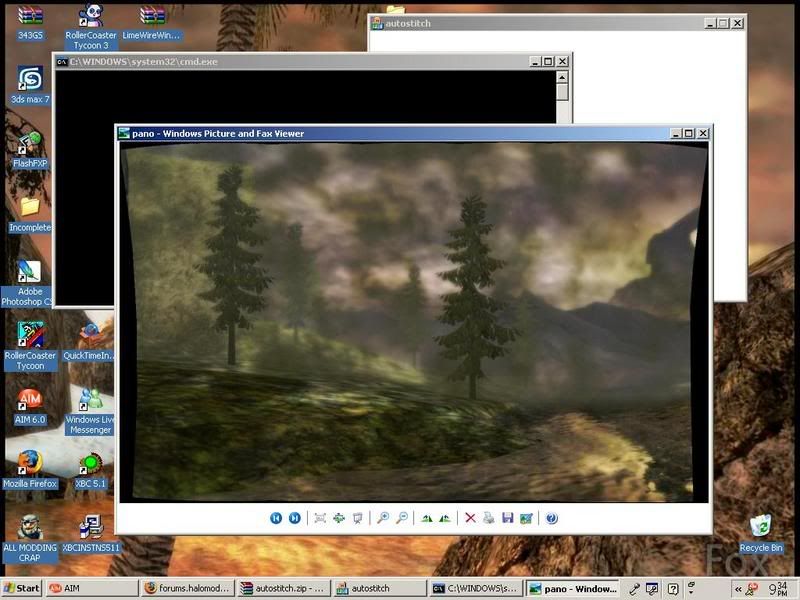
Task: Rotate the image clockwise
Action: point(427,518)
